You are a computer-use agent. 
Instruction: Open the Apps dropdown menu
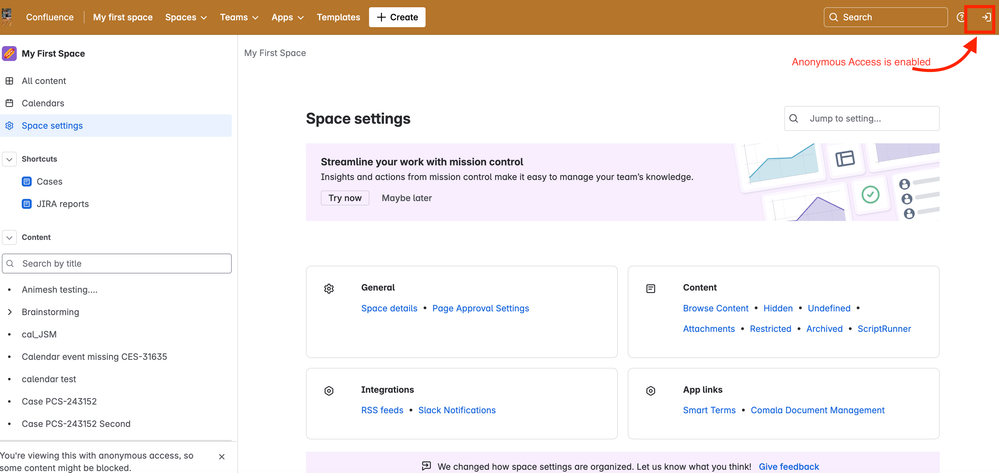288,17
